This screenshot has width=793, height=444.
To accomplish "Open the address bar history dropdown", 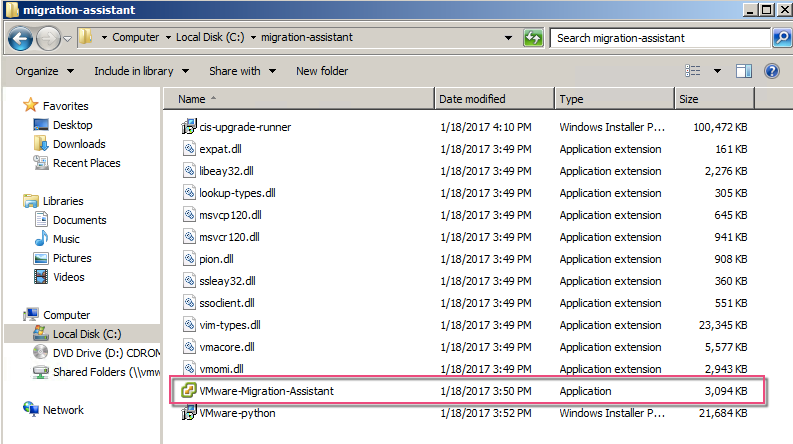I will 508,37.
